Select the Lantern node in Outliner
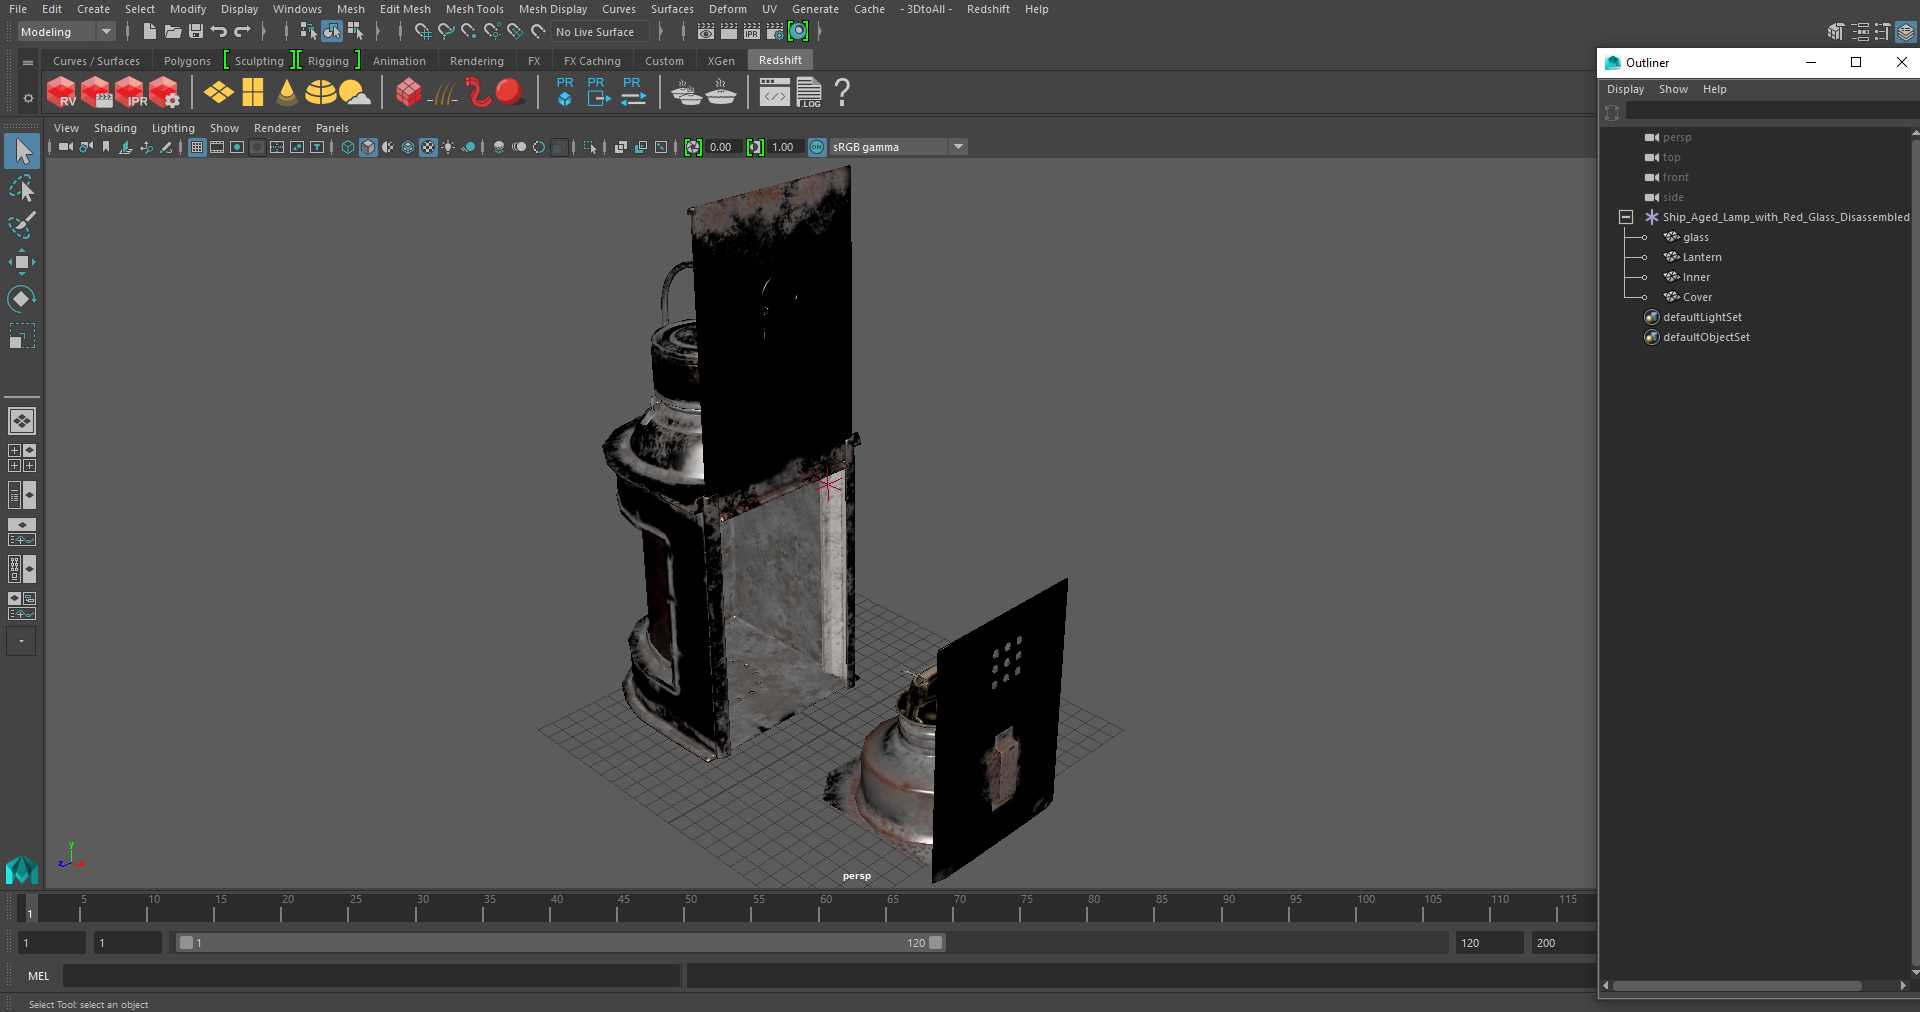Viewport: 1920px width, 1012px height. (x=1701, y=257)
